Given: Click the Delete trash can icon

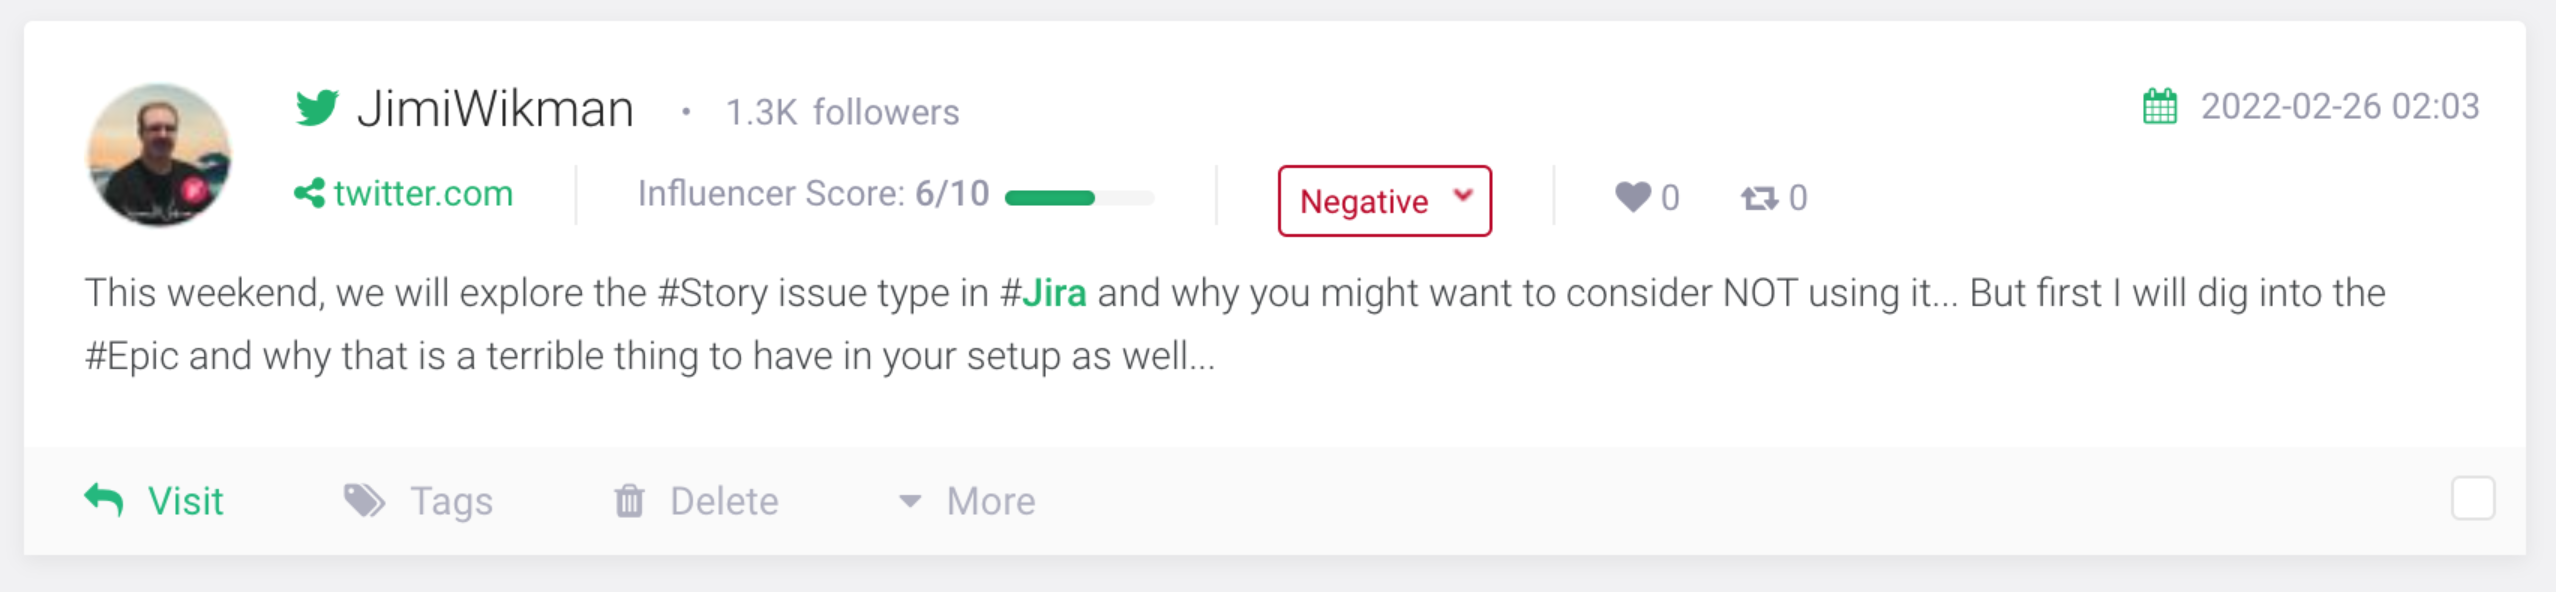Looking at the screenshot, I should [629, 500].
